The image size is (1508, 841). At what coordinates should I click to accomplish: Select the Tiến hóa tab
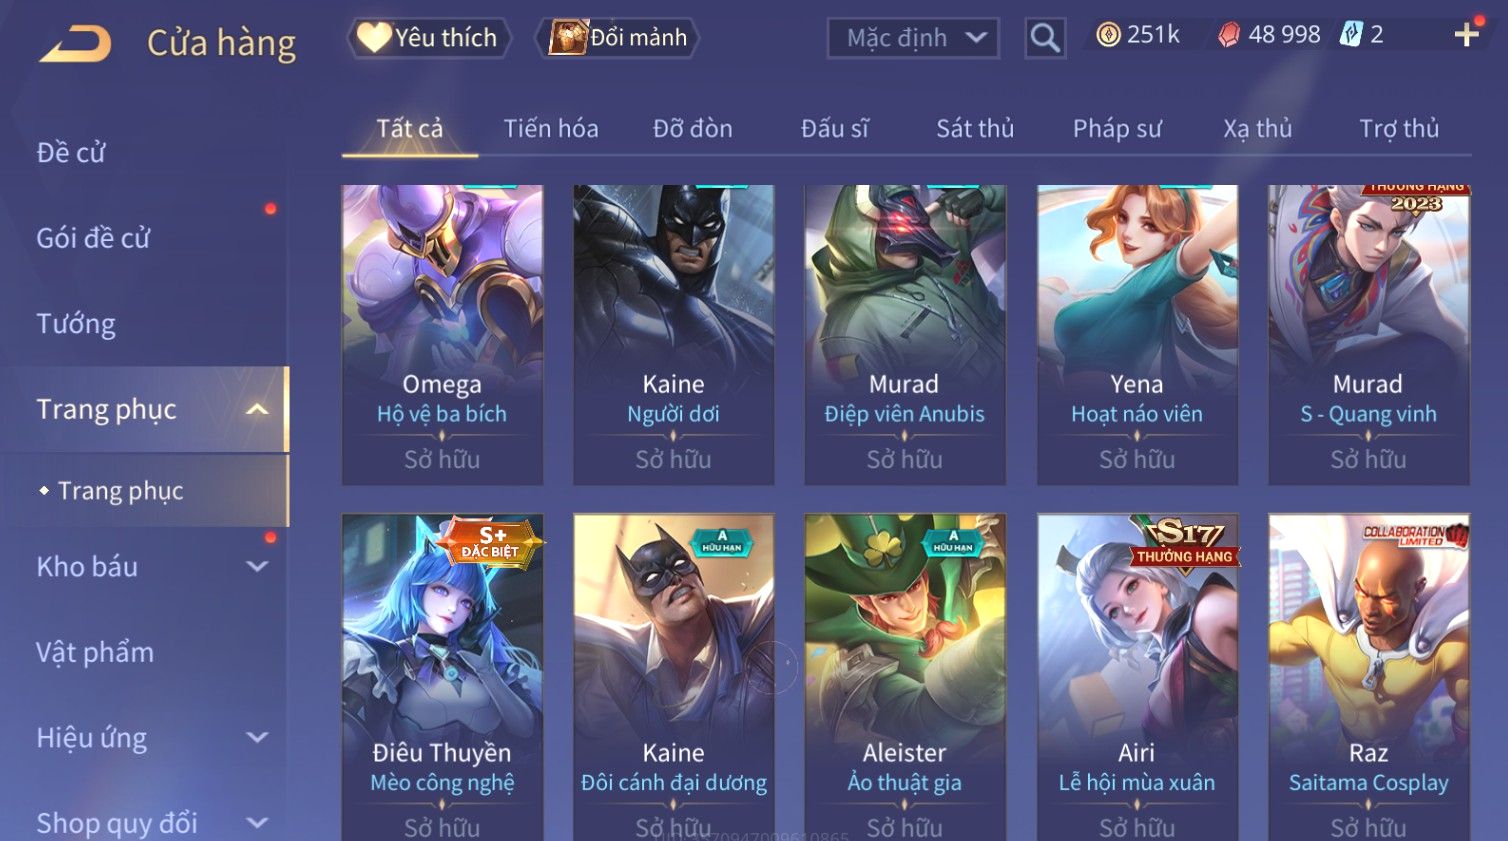click(551, 128)
